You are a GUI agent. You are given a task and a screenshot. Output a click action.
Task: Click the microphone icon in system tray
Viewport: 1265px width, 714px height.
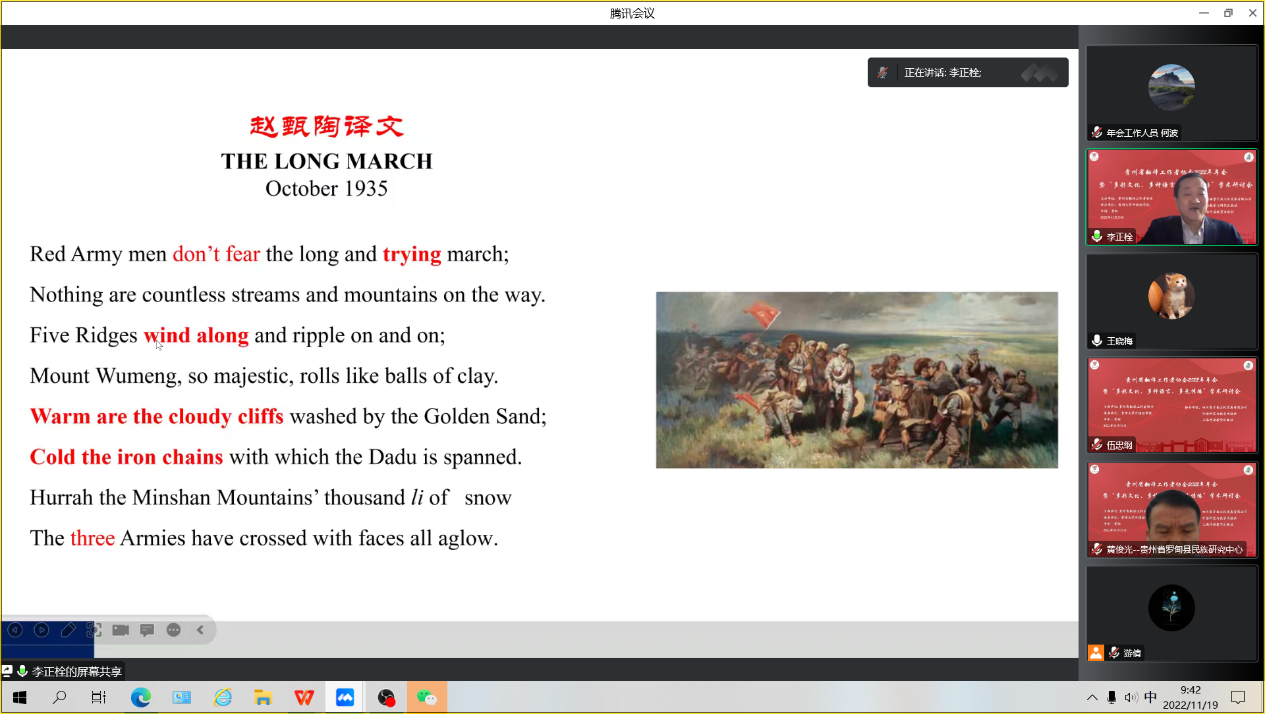pos(1111,698)
